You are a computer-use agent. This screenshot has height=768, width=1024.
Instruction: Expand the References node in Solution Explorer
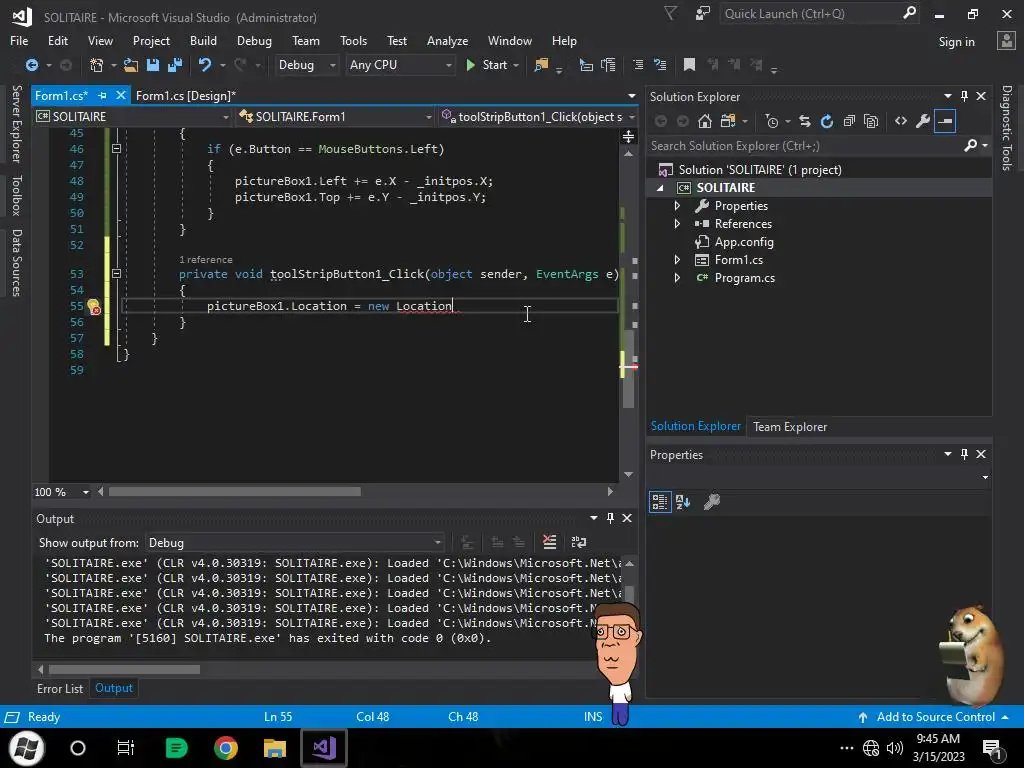click(x=677, y=224)
